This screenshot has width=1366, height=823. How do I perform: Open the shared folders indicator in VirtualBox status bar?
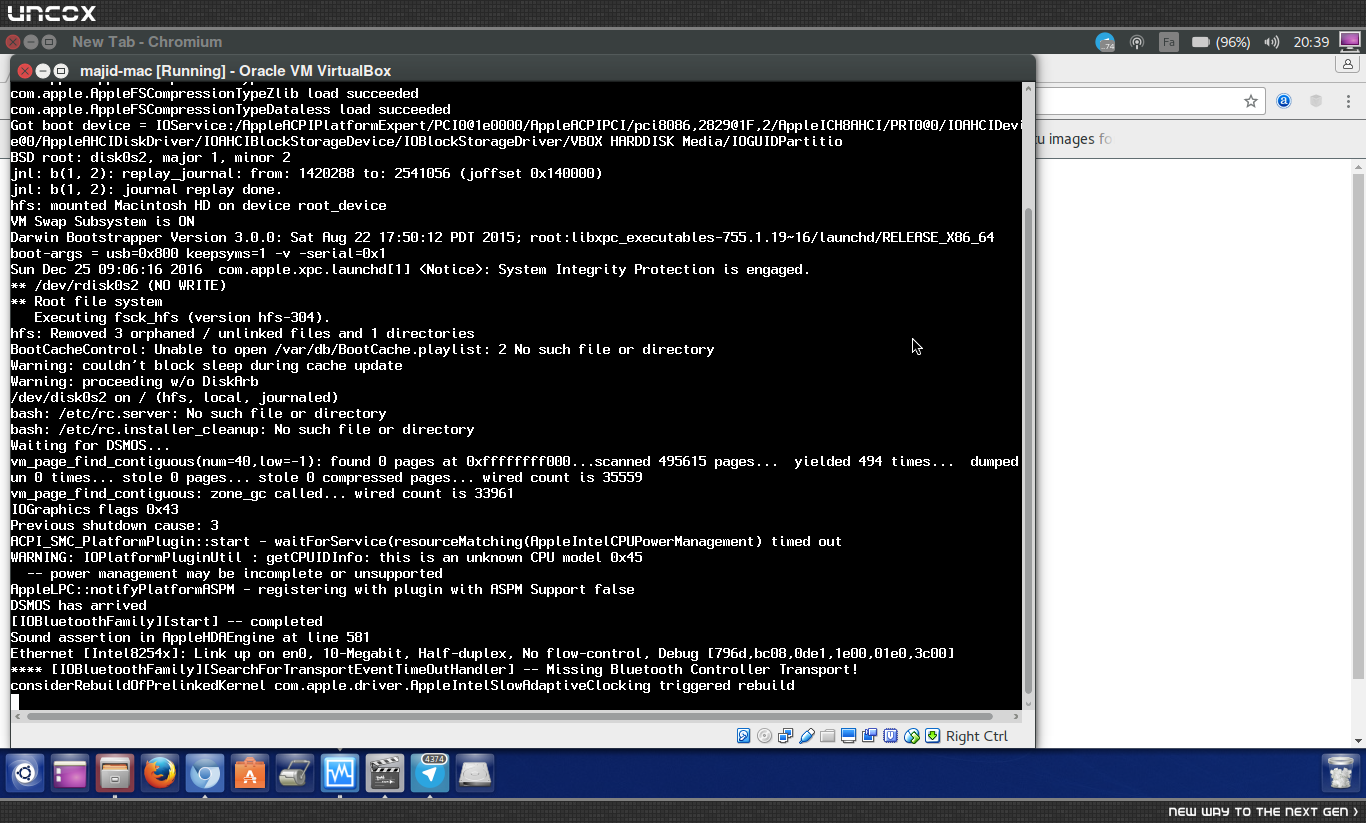click(828, 736)
